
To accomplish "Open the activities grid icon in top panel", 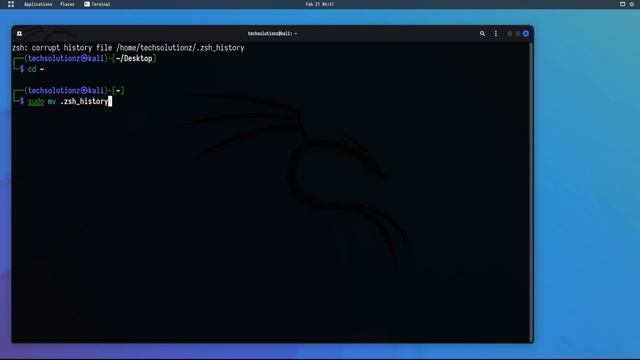I will [11, 4].
